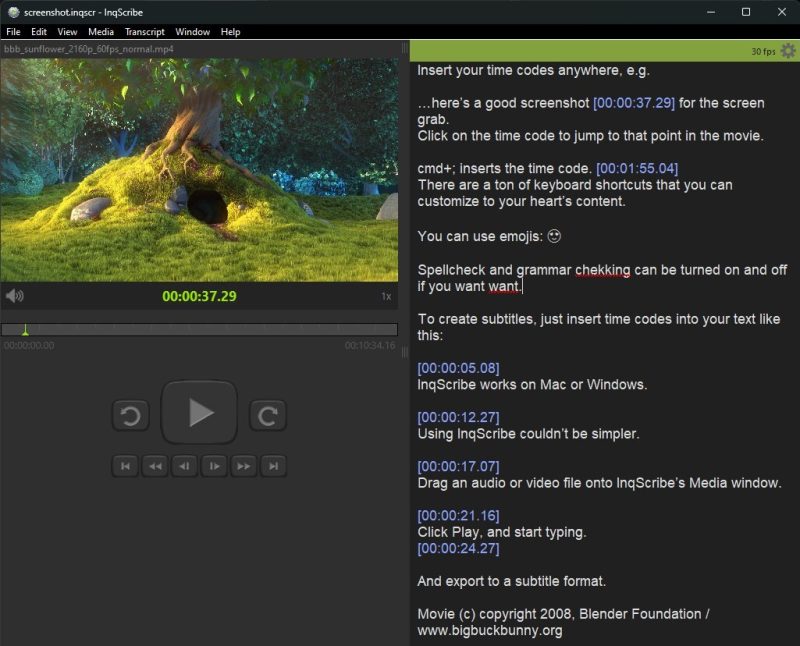Image resolution: width=800 pixels, height=646 pixels.
Task: Click the video preview frame
Action: pos(200,170)
